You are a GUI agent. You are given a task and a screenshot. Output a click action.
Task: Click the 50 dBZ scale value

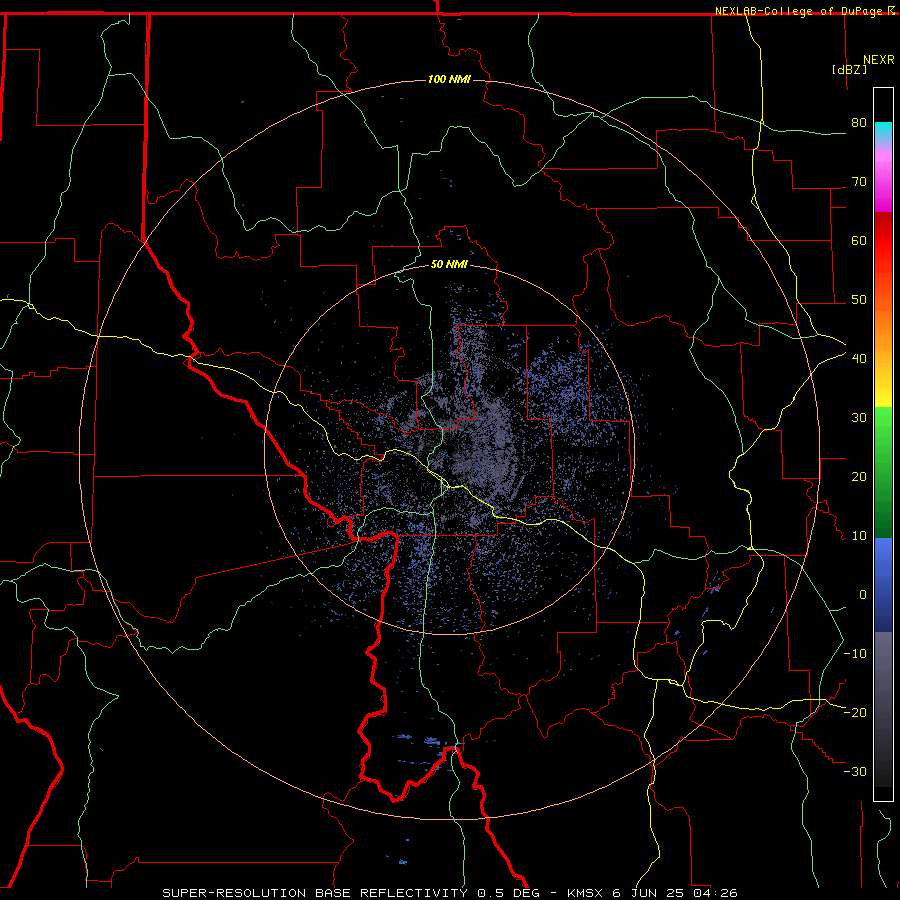tap(859, 300)
